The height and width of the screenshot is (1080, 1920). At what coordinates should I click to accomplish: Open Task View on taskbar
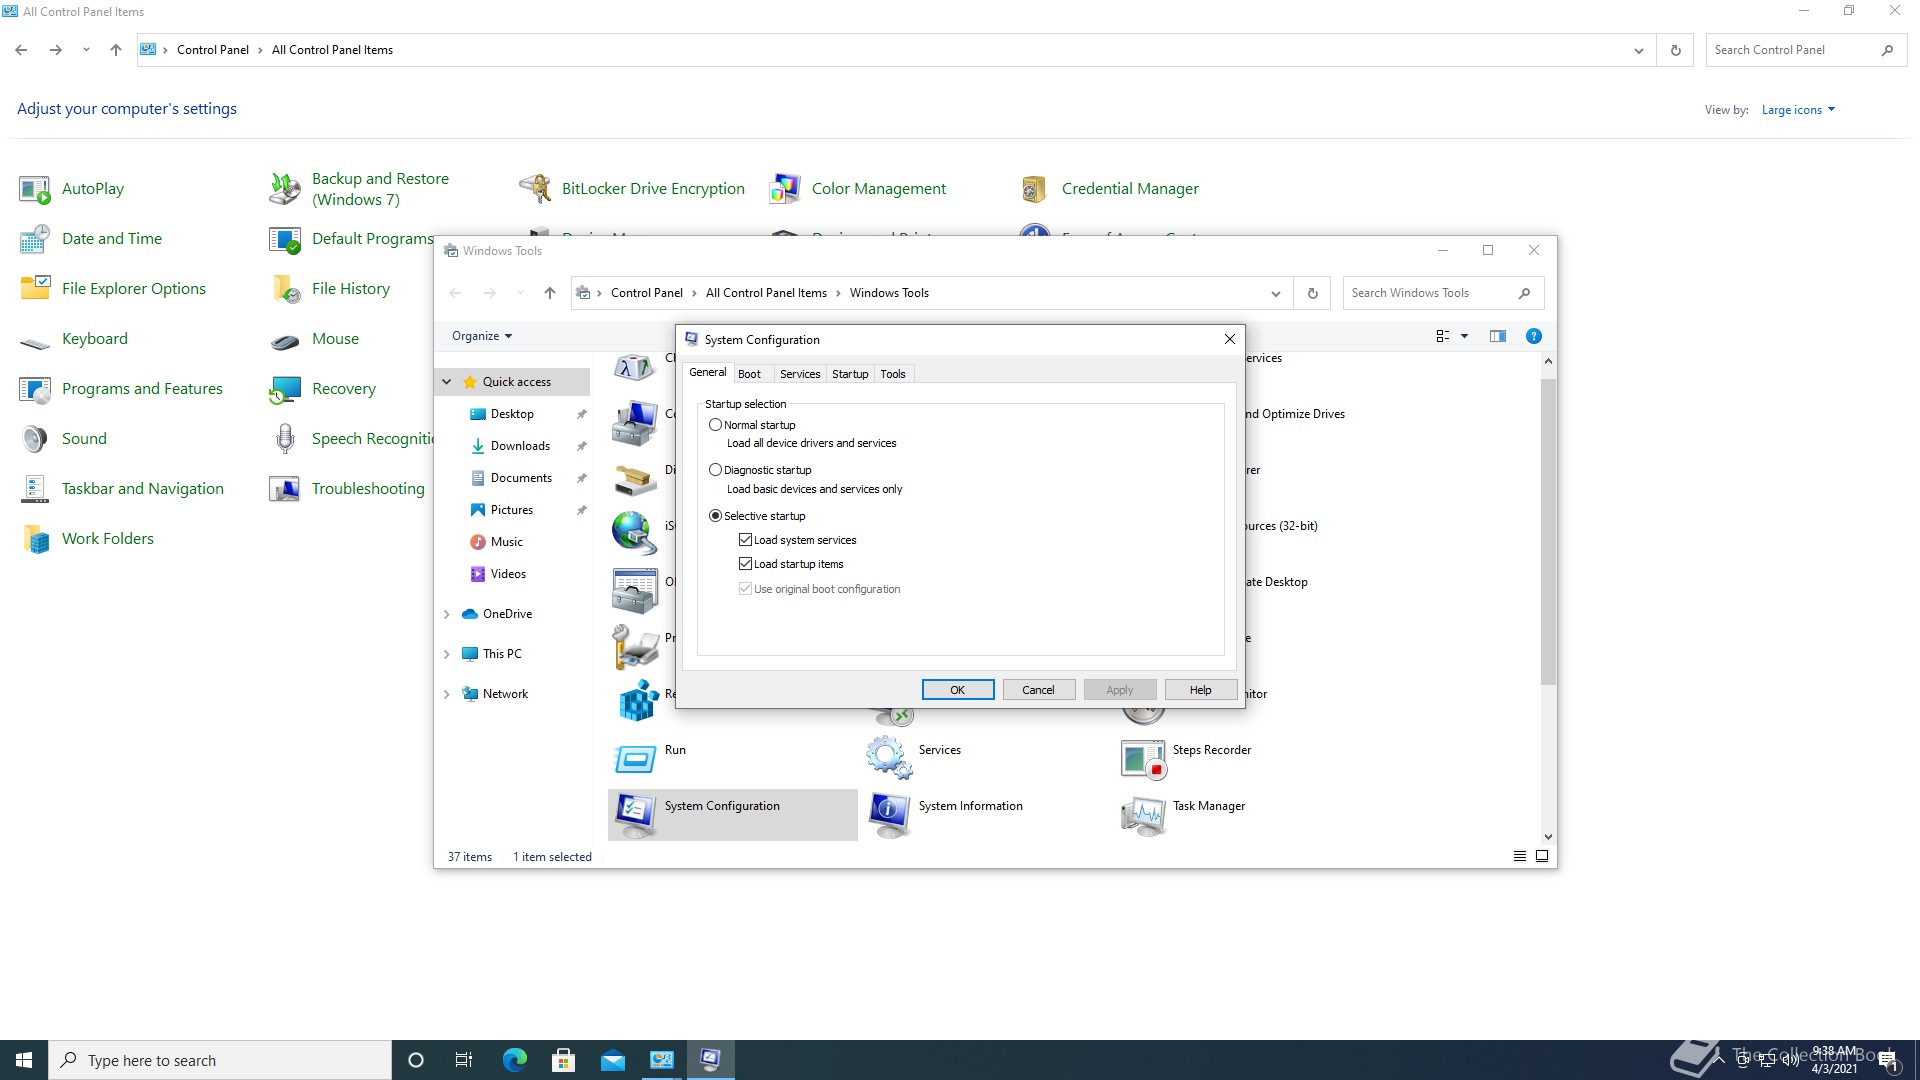pos(463,1060)
